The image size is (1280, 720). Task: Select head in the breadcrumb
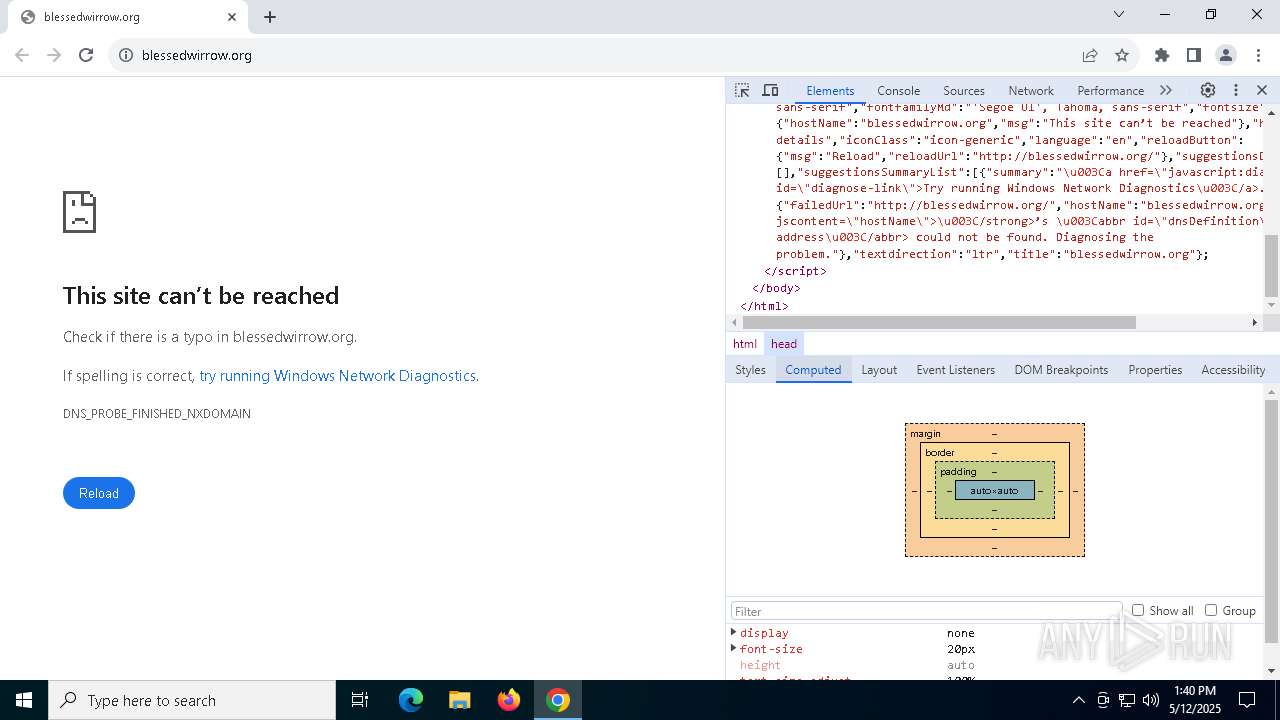click(x=784, y=343)
